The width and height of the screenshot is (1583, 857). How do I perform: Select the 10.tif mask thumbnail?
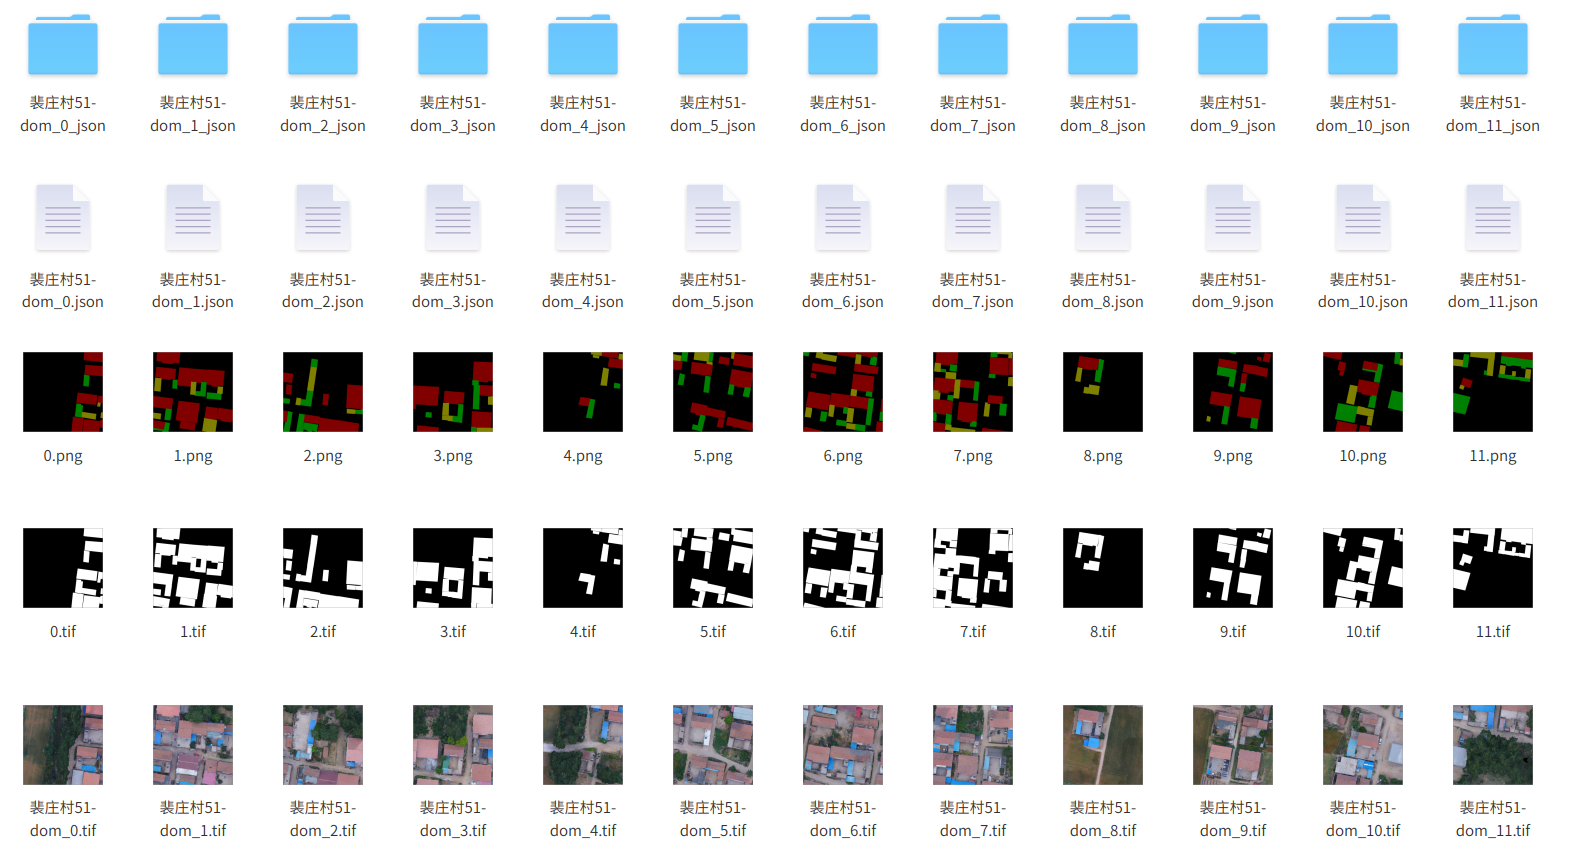(x=1363, y=568)
